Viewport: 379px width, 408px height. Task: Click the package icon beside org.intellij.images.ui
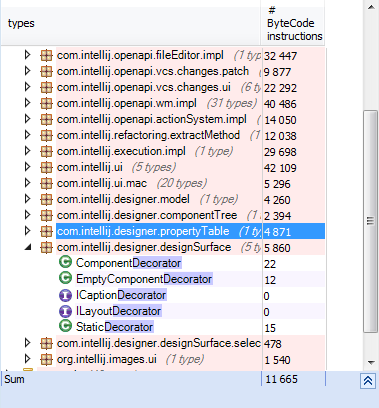click(x=46, y=359)
